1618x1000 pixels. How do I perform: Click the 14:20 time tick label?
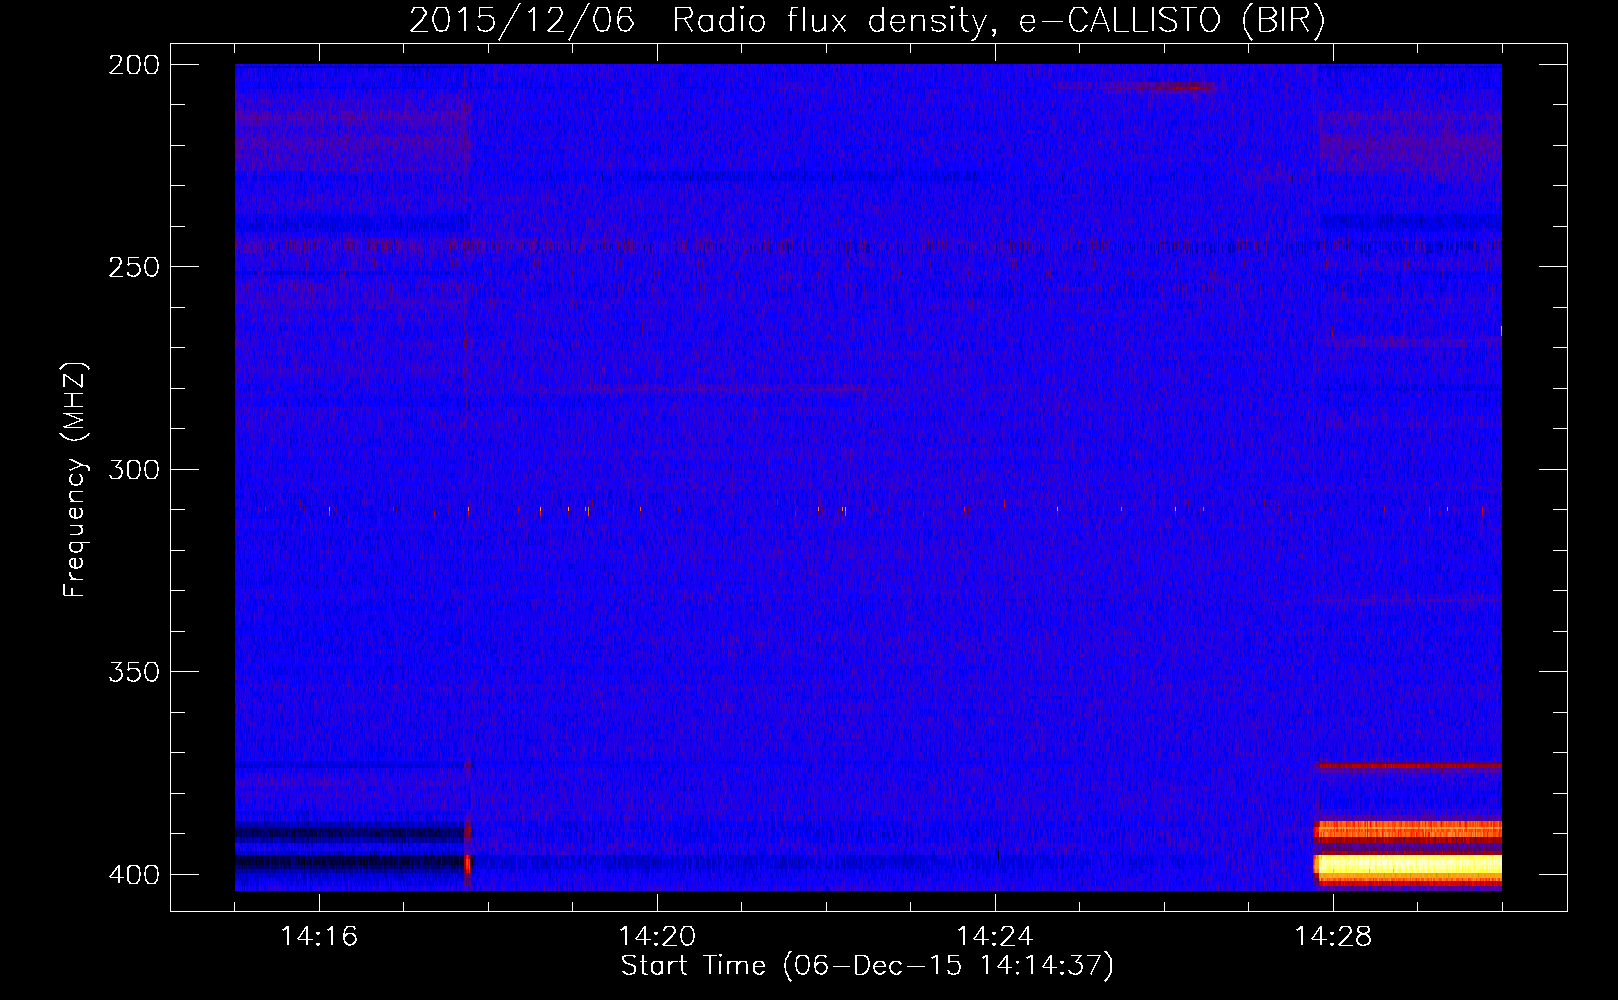[x=657, y=937]
